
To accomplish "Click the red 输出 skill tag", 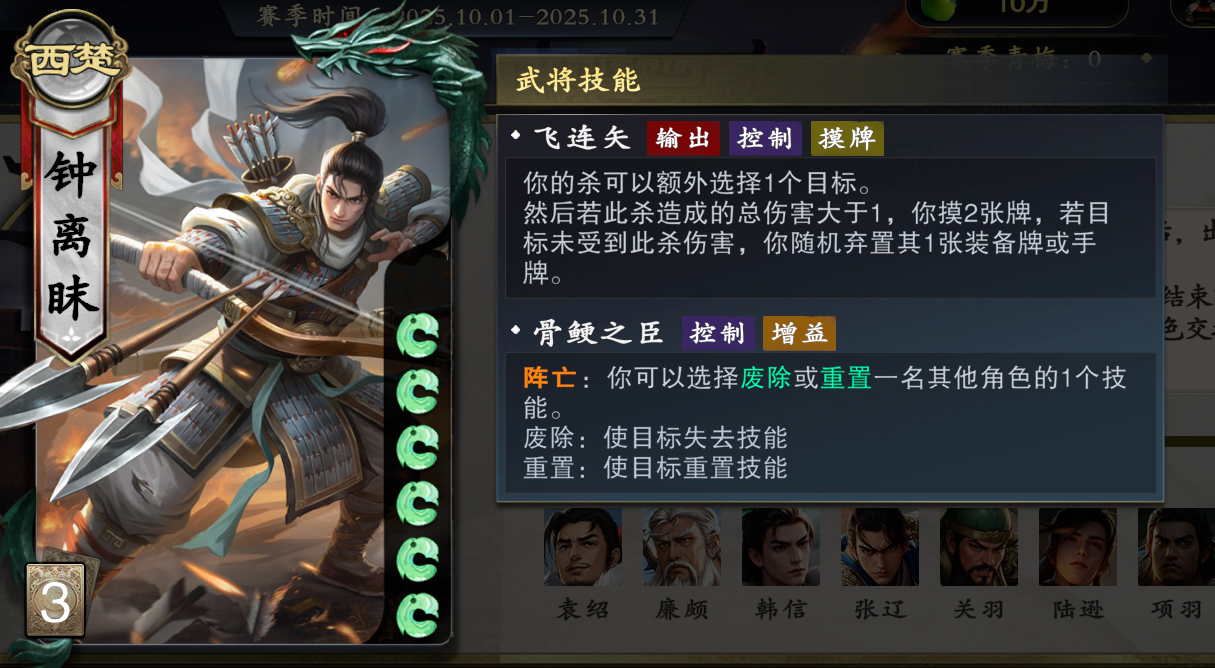I will tap(684, 138).
